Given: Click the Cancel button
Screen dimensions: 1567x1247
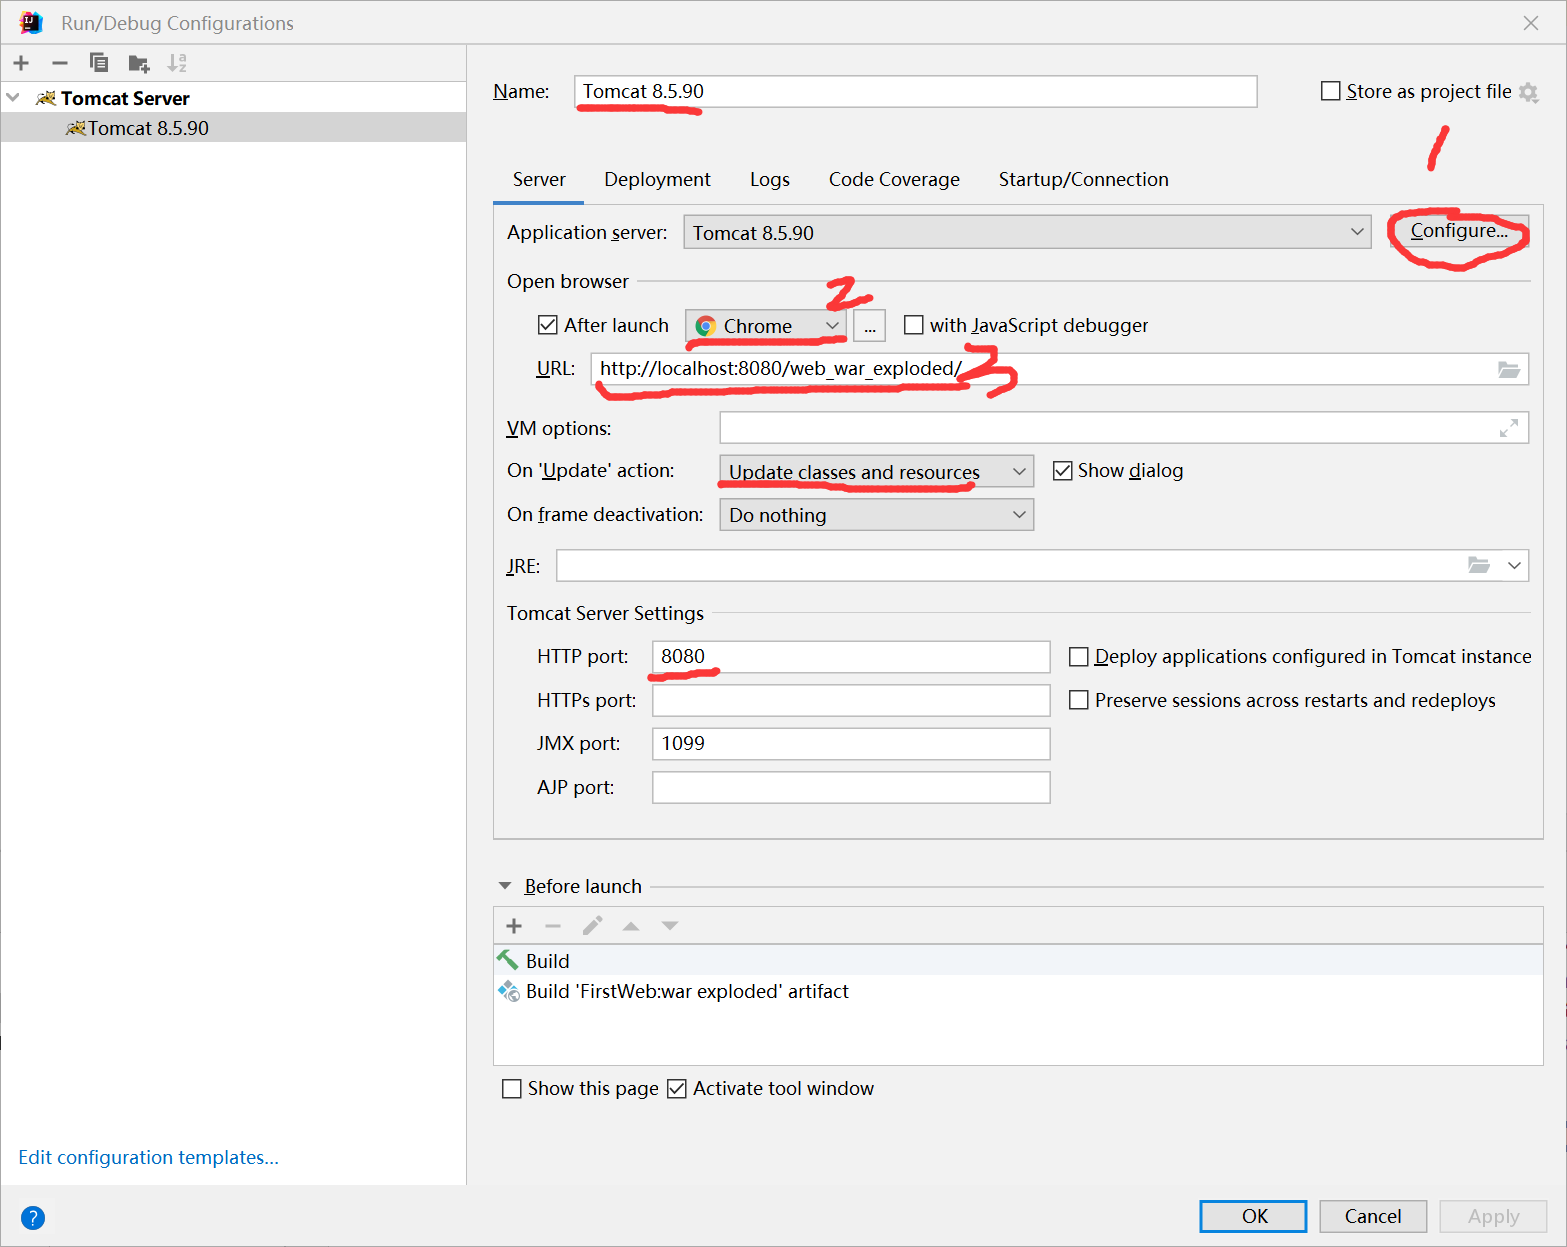Looking at the screenshot, I should click(x=1373, y=1216).
